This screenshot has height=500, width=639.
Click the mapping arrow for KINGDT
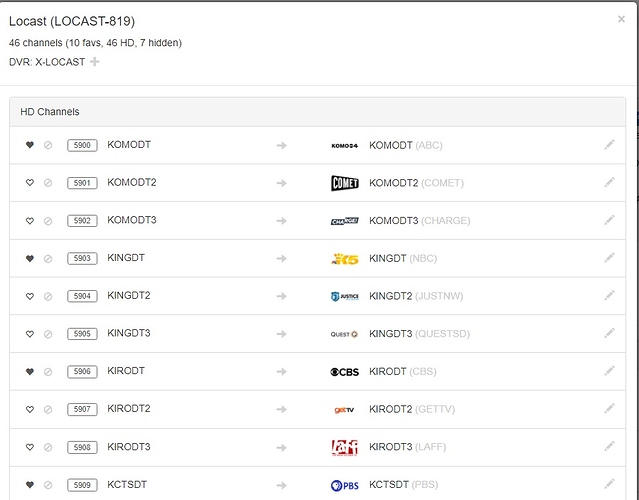[x=282, y=258]
